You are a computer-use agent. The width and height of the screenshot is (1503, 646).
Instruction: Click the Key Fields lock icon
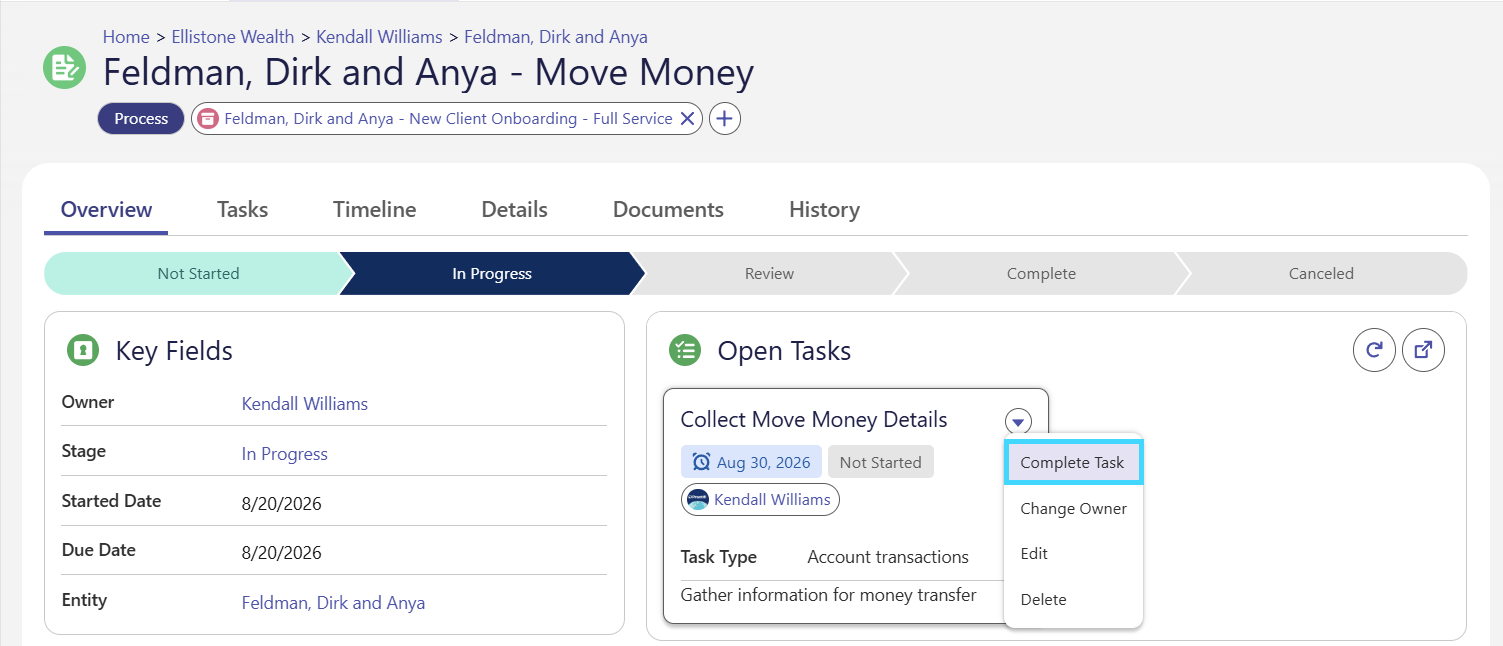click(83, 351)
